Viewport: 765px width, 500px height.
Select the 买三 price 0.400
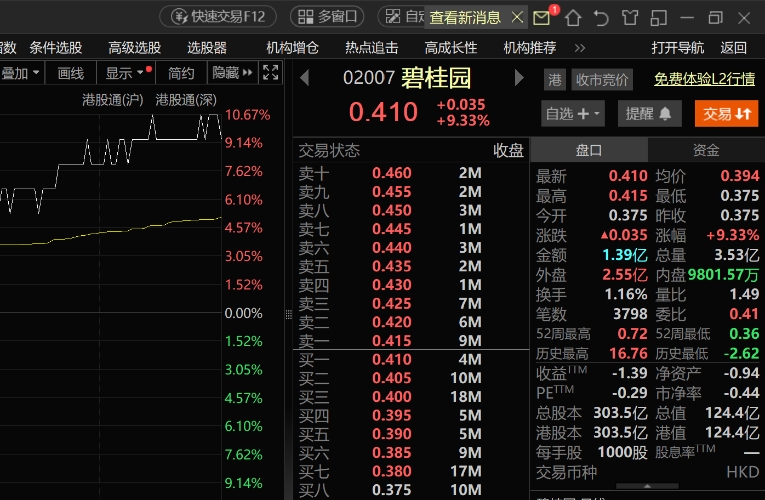coord(392,397)
